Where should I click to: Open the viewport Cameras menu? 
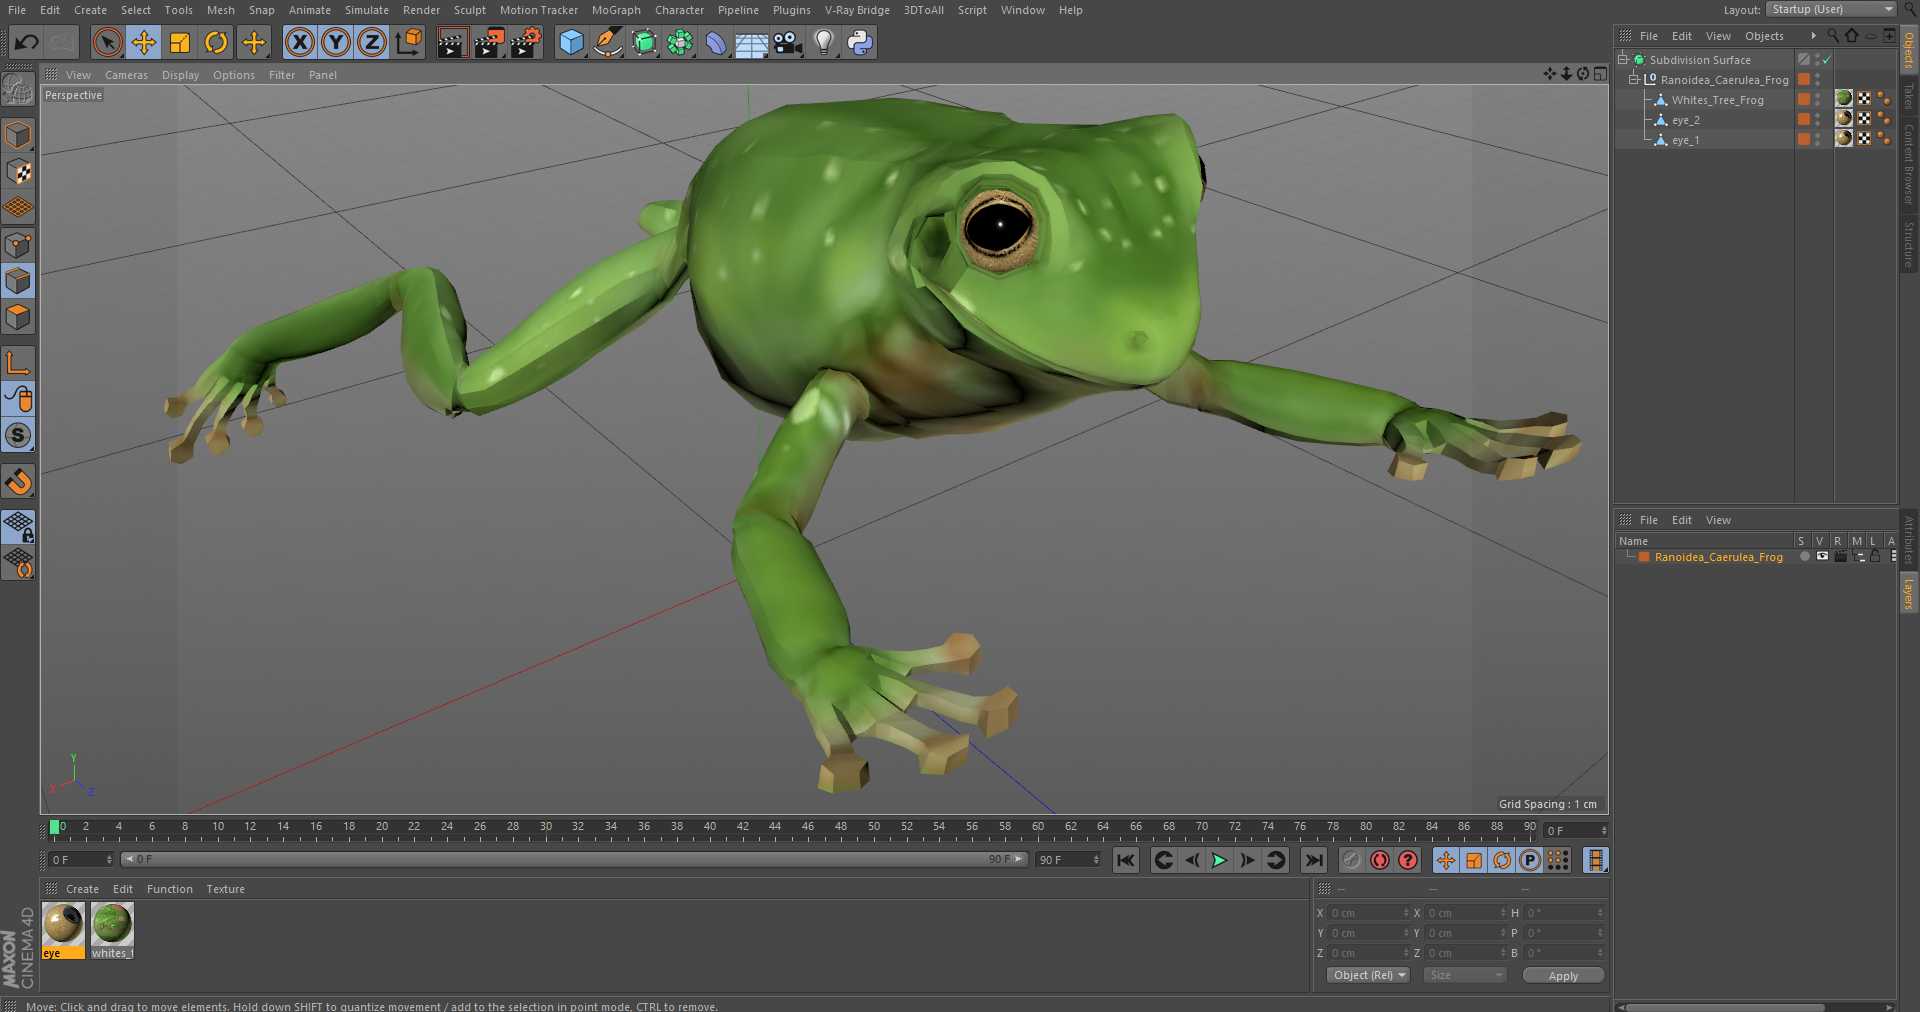[126, 75]
